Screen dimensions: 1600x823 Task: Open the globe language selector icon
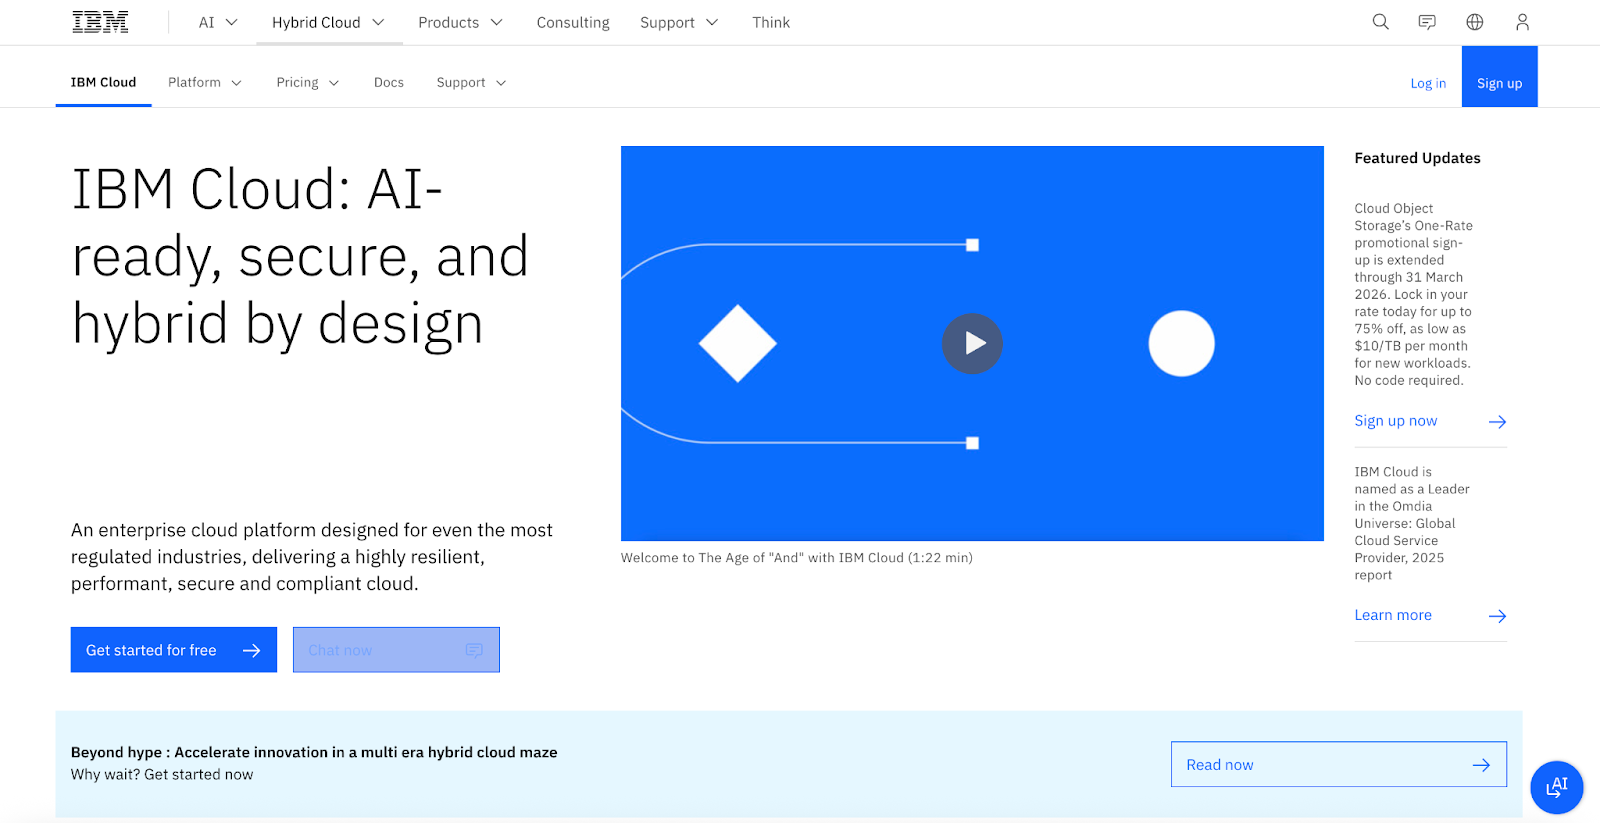(1474, 22)
